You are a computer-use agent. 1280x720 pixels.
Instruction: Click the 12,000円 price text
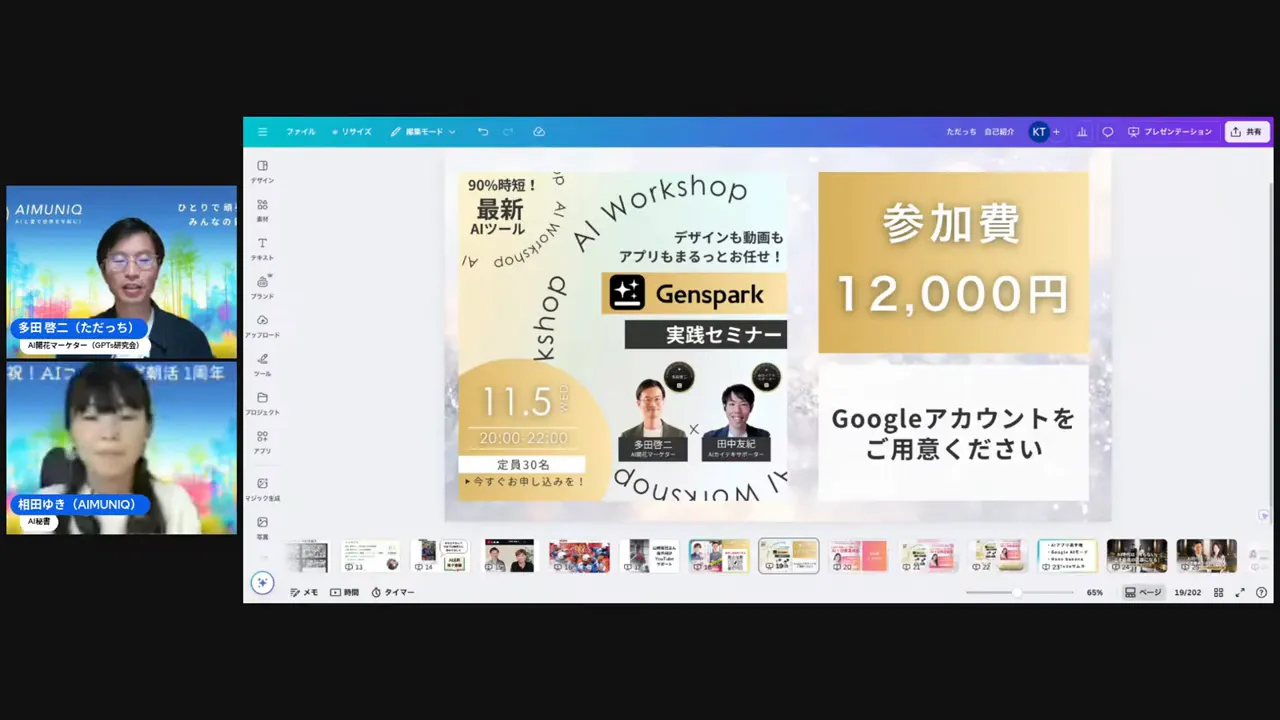(953, 294)
